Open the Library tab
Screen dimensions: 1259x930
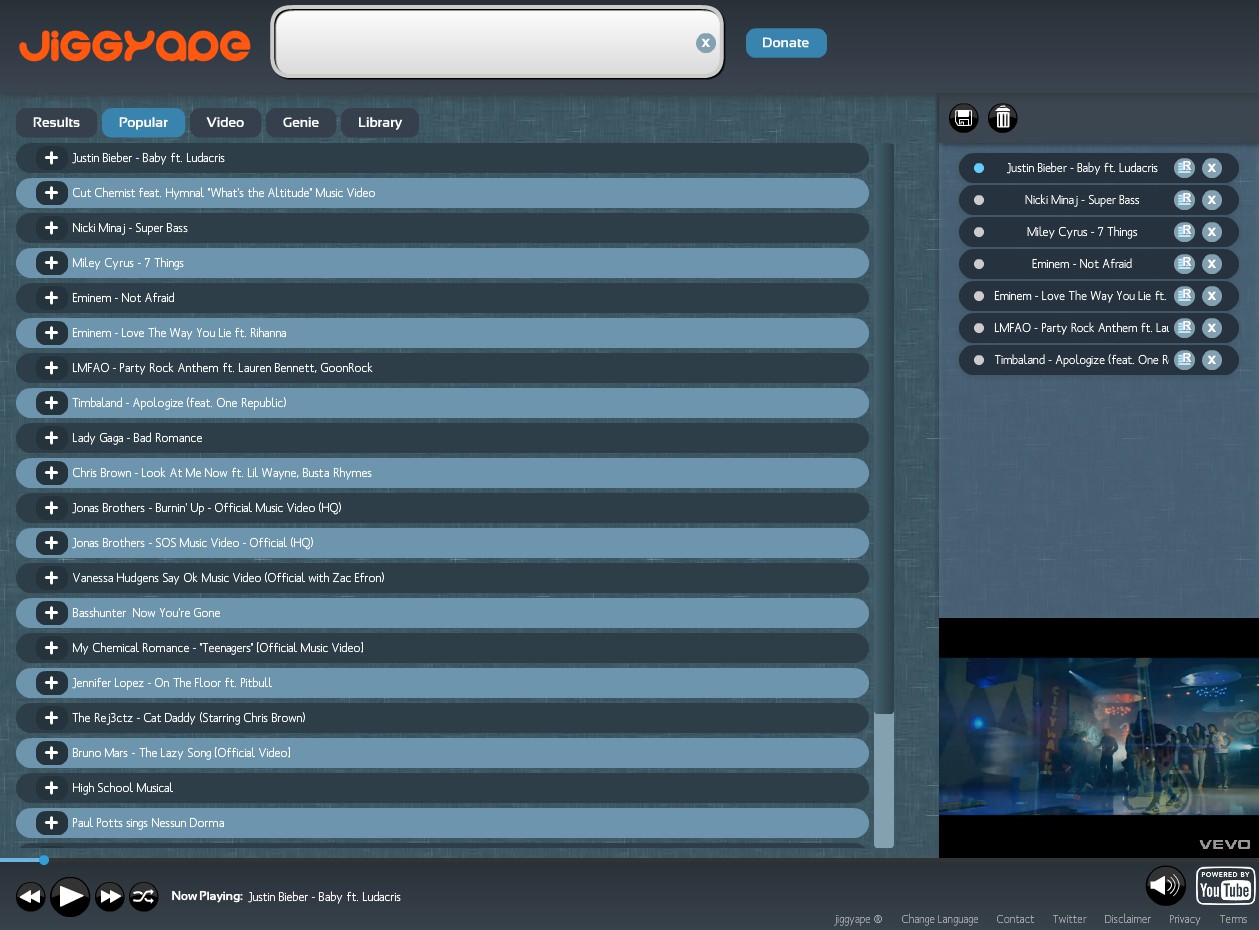pos(380,122)
